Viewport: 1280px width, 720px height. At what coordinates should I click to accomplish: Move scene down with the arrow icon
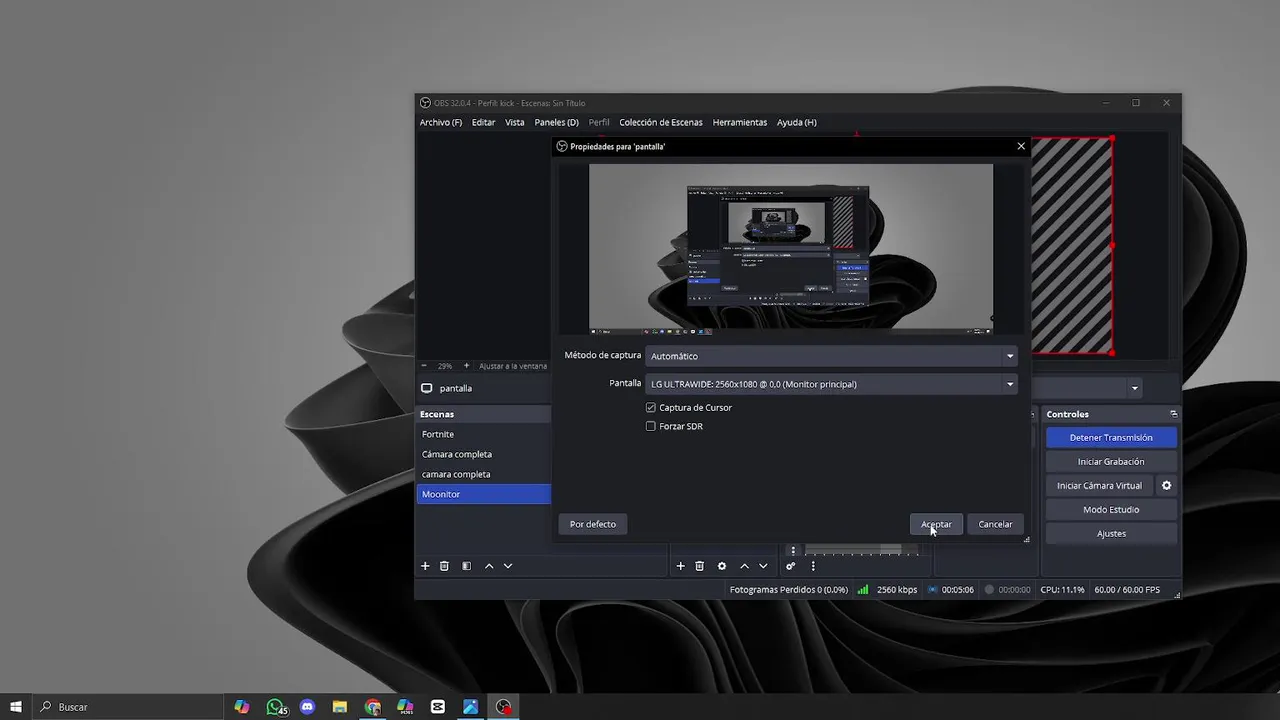point(508,566)
